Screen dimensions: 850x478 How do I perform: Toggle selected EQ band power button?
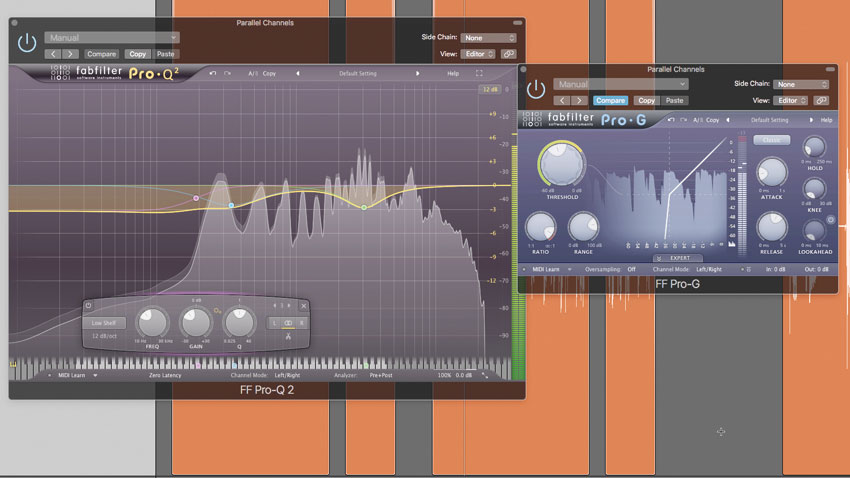coord(88,306)
